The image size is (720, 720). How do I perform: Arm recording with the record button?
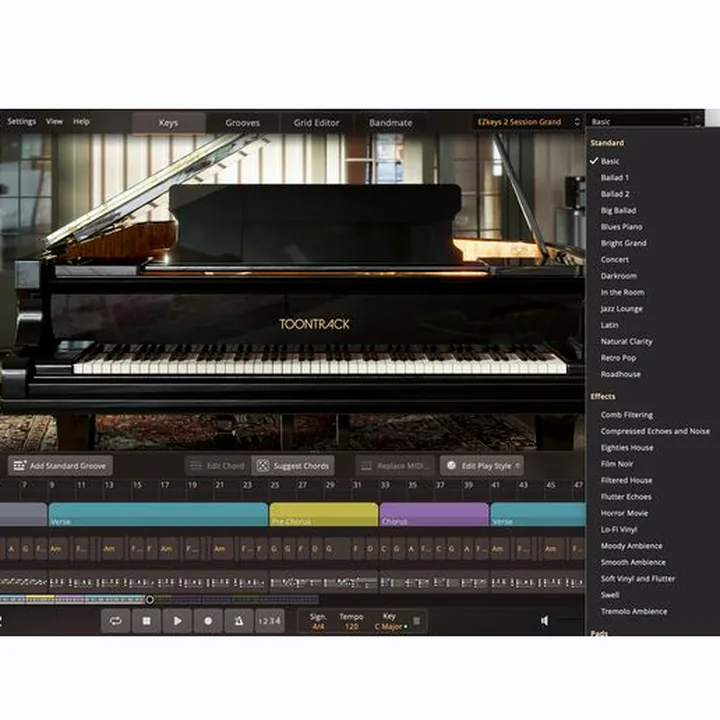[x=208, y=621]
